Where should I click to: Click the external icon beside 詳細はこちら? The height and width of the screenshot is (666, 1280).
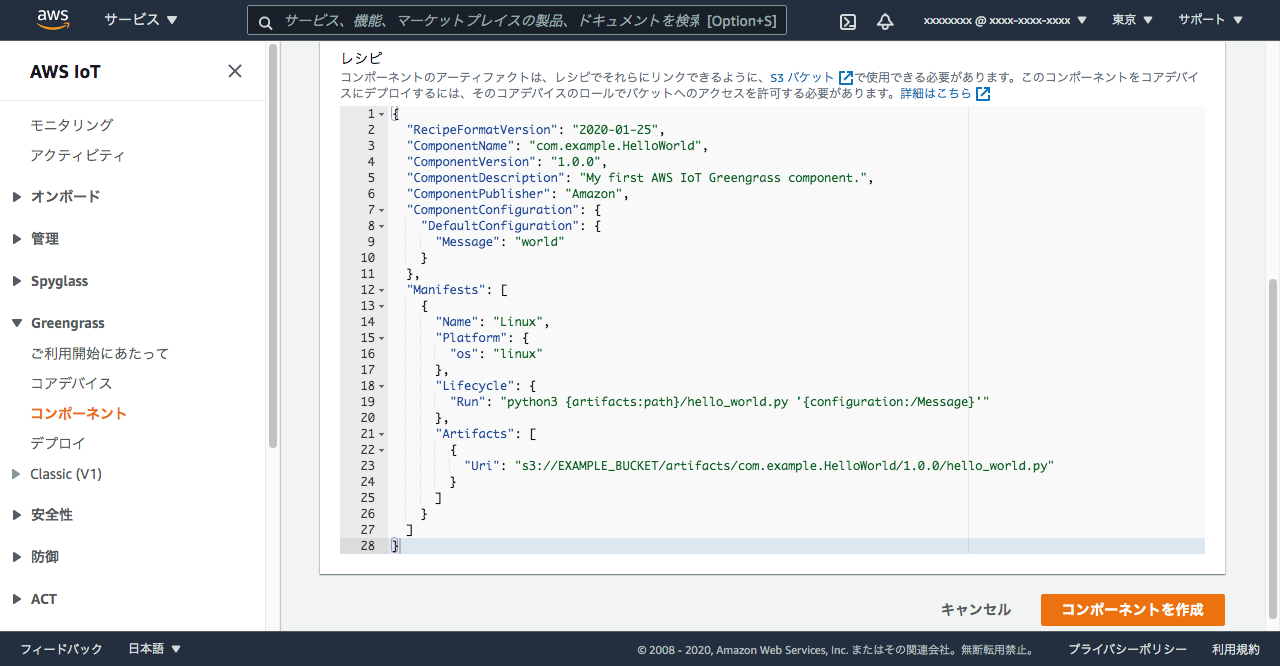point(983,94)
